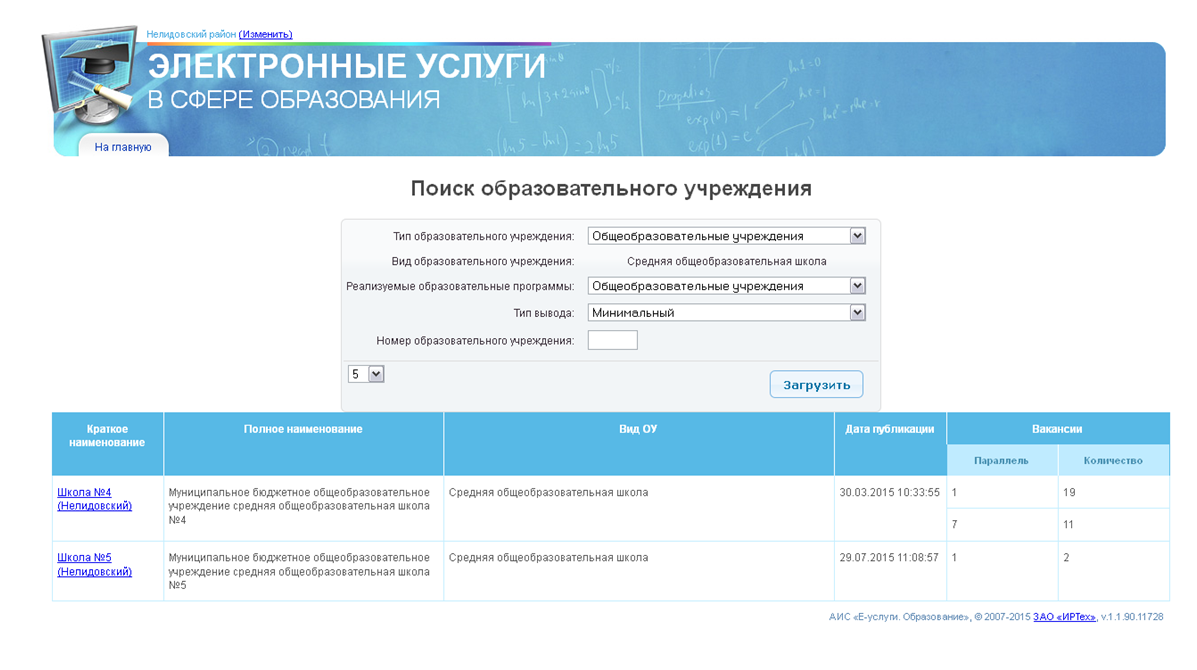This screenshot has width=1197, height=670.
Task: Open «Реализуемые образовательные программы» dropdown
Action: tap(726, 286)
